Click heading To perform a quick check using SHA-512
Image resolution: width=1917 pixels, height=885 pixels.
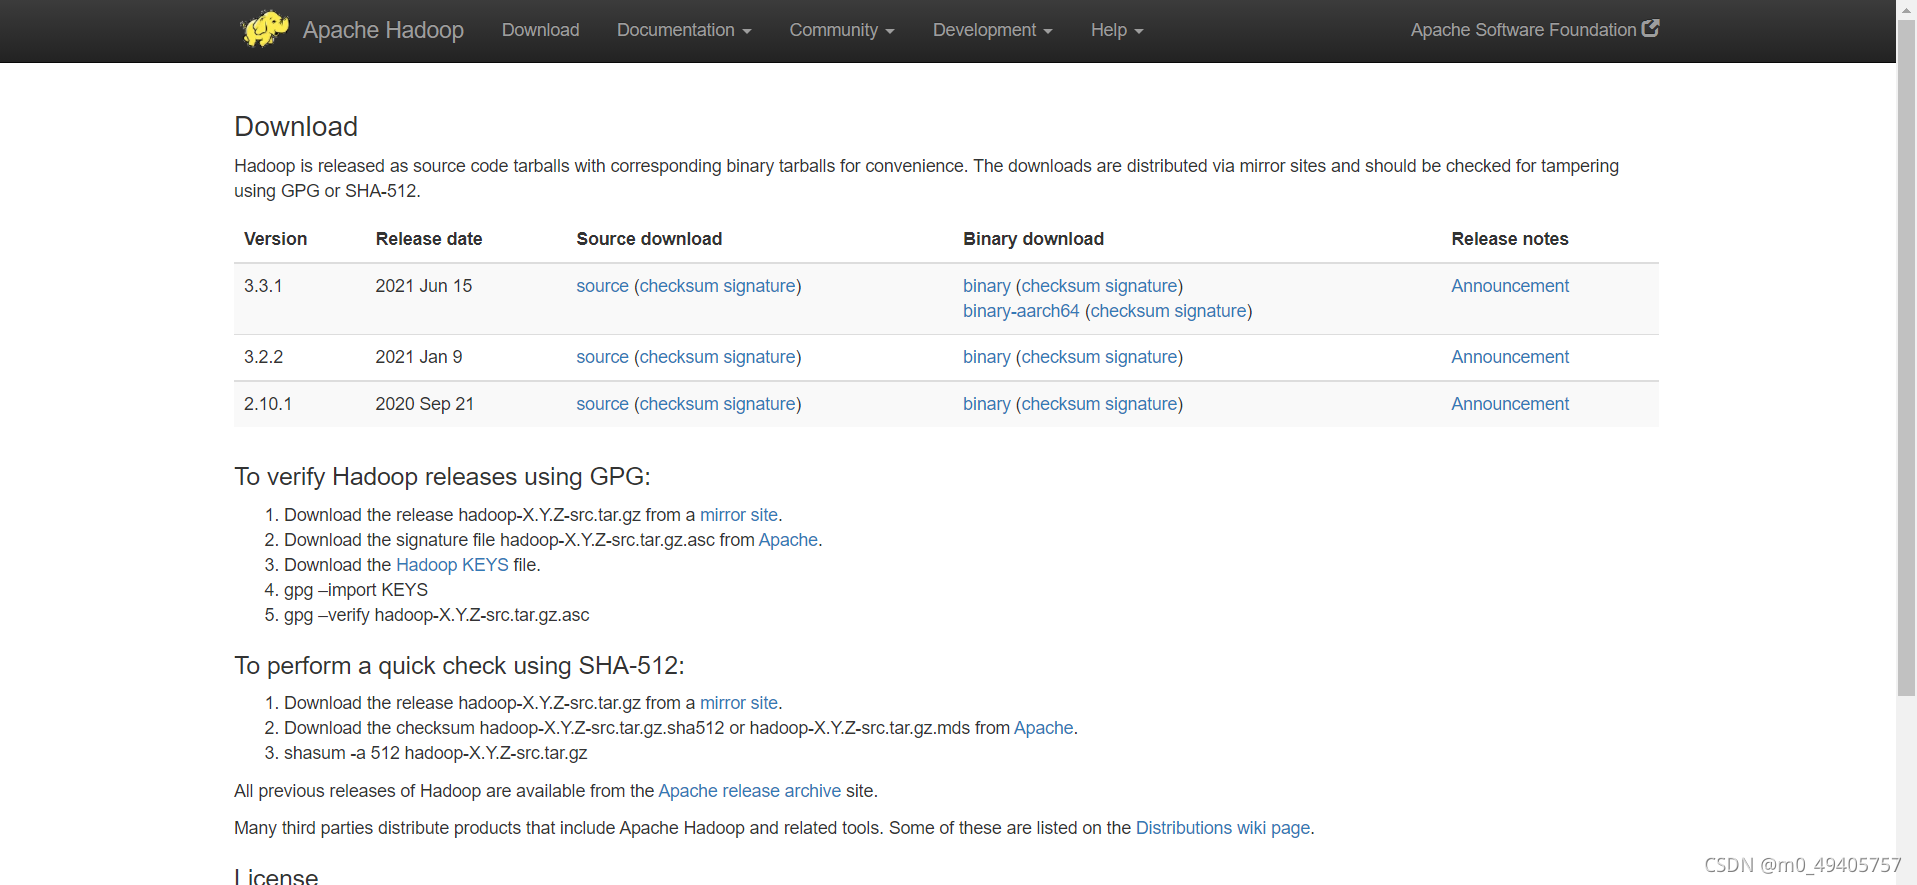click(x=459, y=666)
